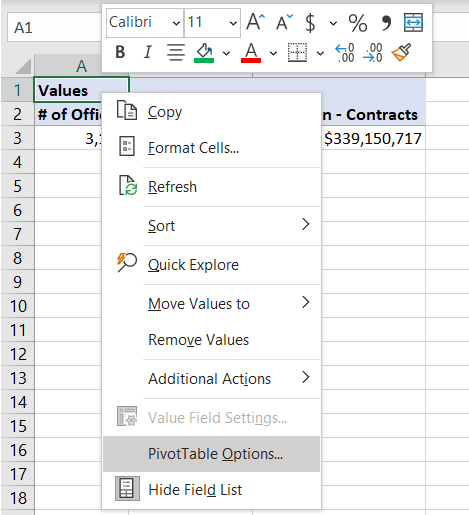The image size is (469, 515).
Task: Open Additional Actions entry
Action: 211,379
